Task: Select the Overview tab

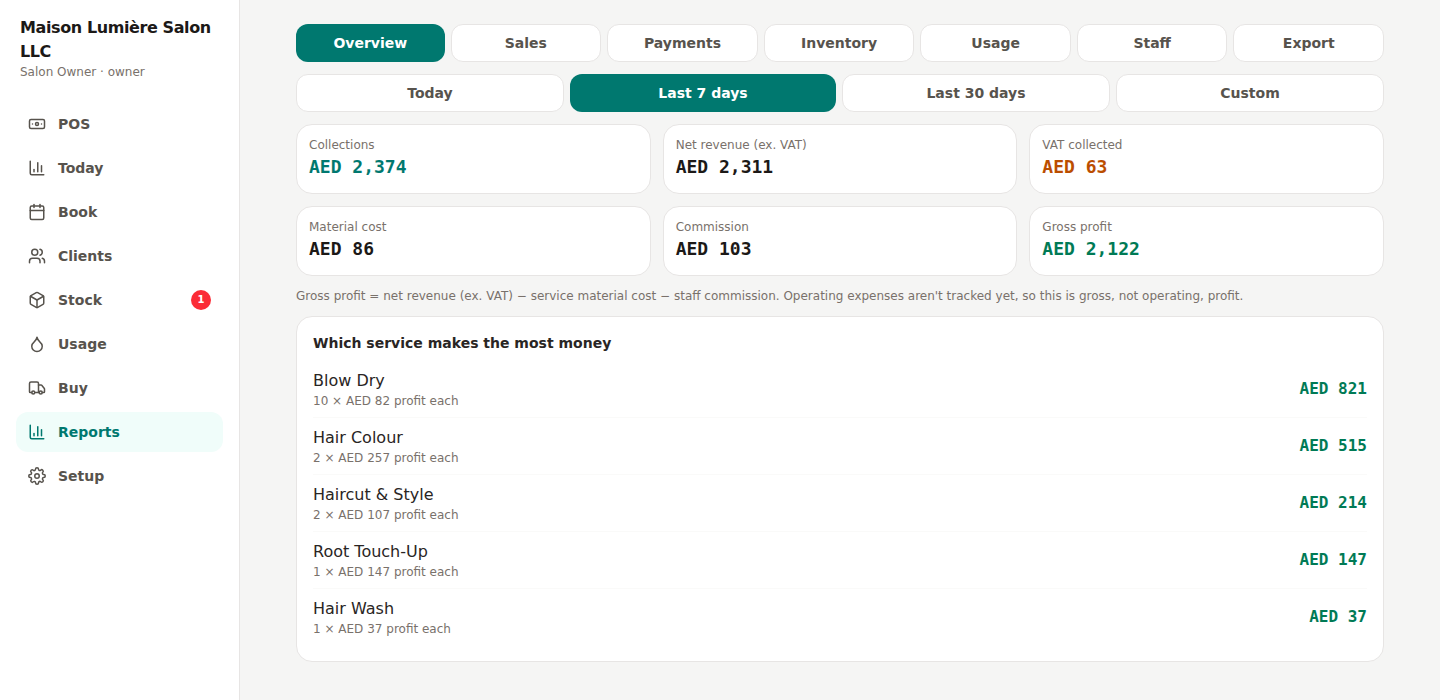Action: point(370,43)
